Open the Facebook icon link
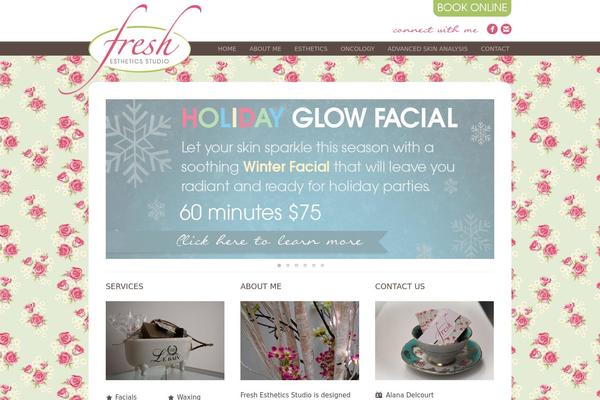This screenshot has height=400, width=600. (492, 29)
